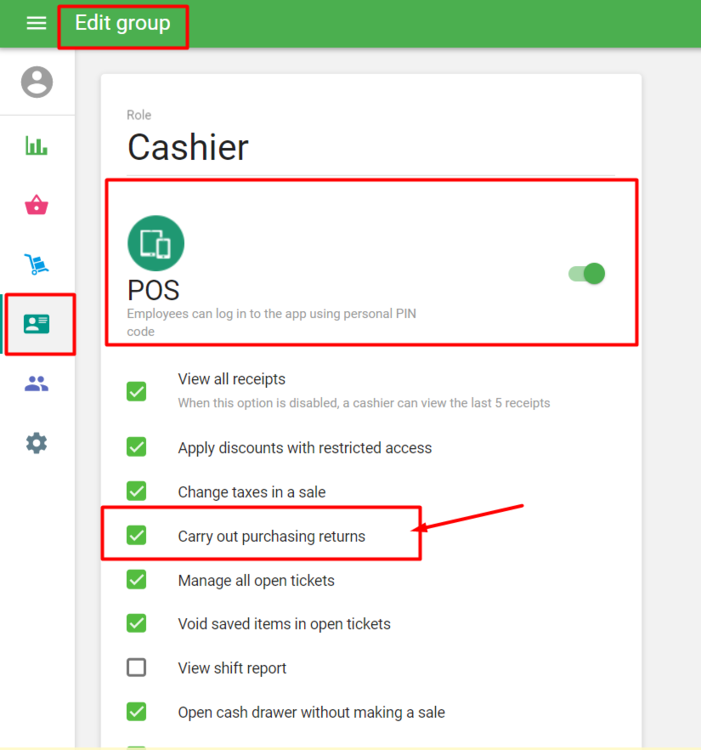
Task: Open the Reports bar chart icon
Action: [37, 147]
